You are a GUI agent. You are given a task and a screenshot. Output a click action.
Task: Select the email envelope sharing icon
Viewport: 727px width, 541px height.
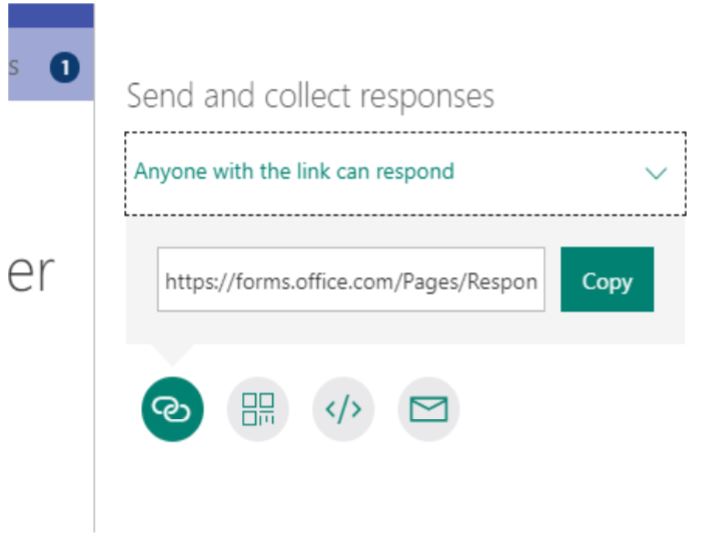point(428,409)
